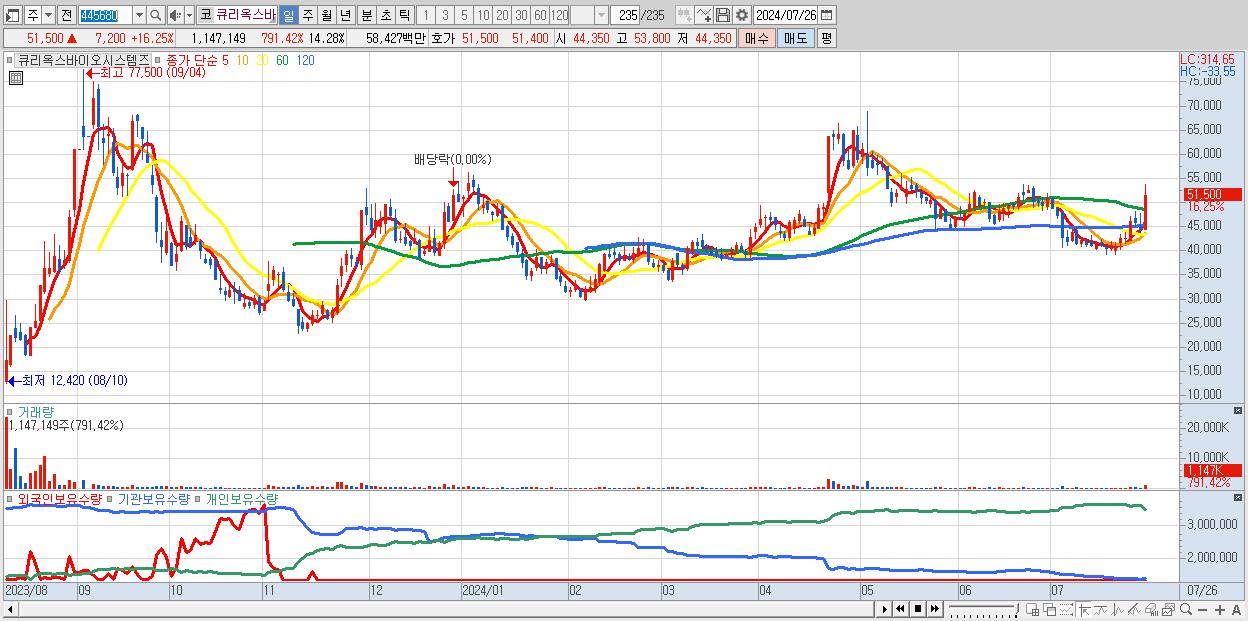This screenshot has width=1248, height=621.
Task: Open the dropdown next to 주 button
Action: [x=48, y=15]
